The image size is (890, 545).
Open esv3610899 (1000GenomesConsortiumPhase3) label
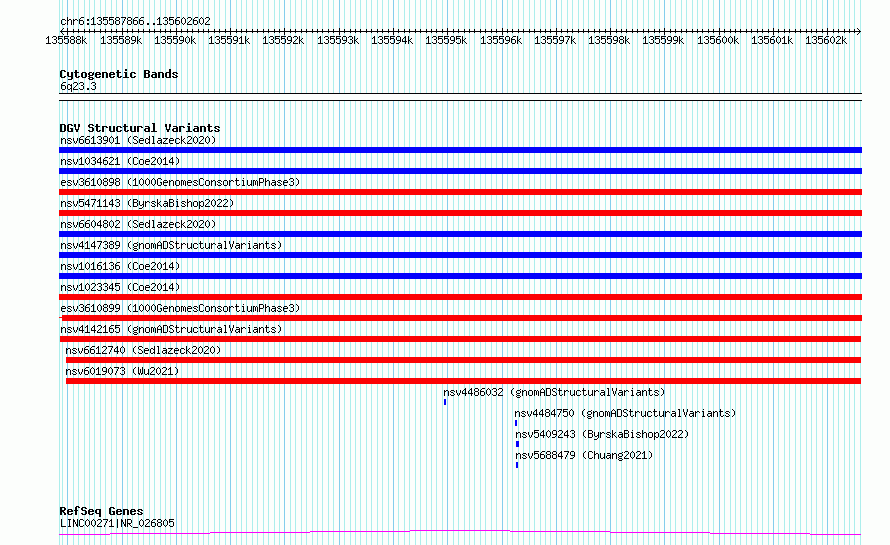point(180,308)
